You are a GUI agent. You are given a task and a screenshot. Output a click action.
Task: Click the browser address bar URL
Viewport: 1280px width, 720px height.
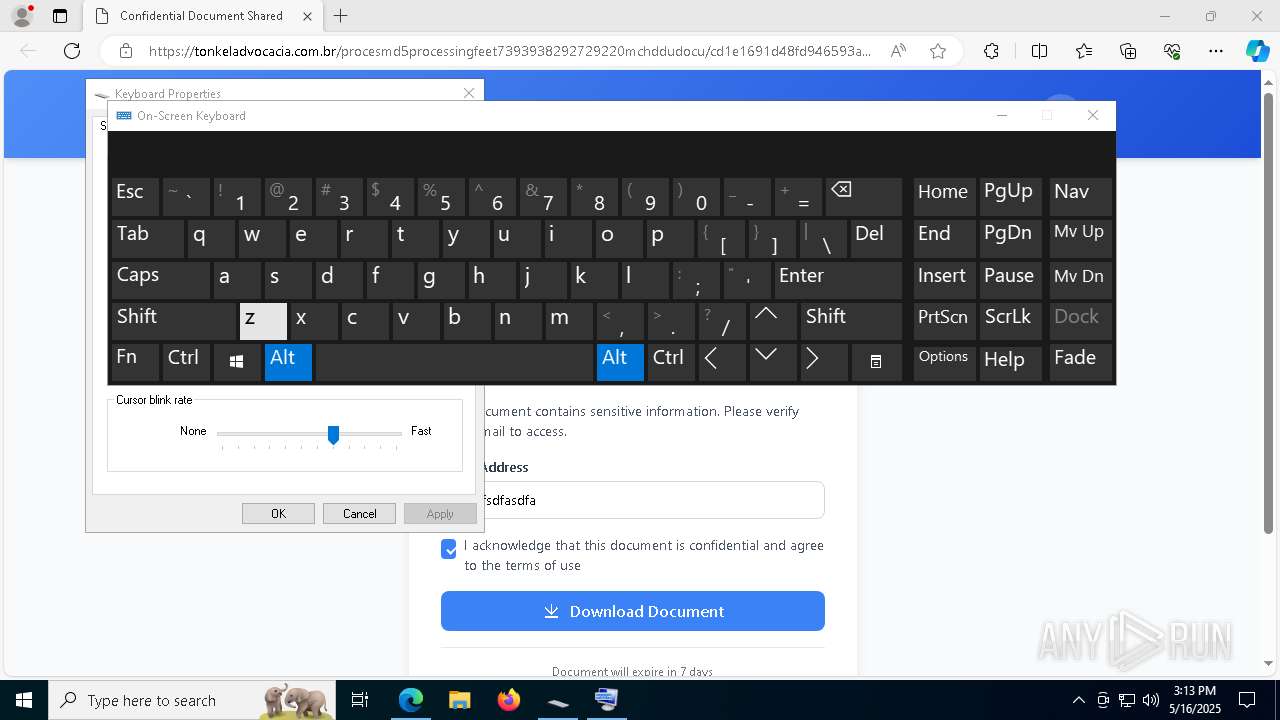click(510, 51)
